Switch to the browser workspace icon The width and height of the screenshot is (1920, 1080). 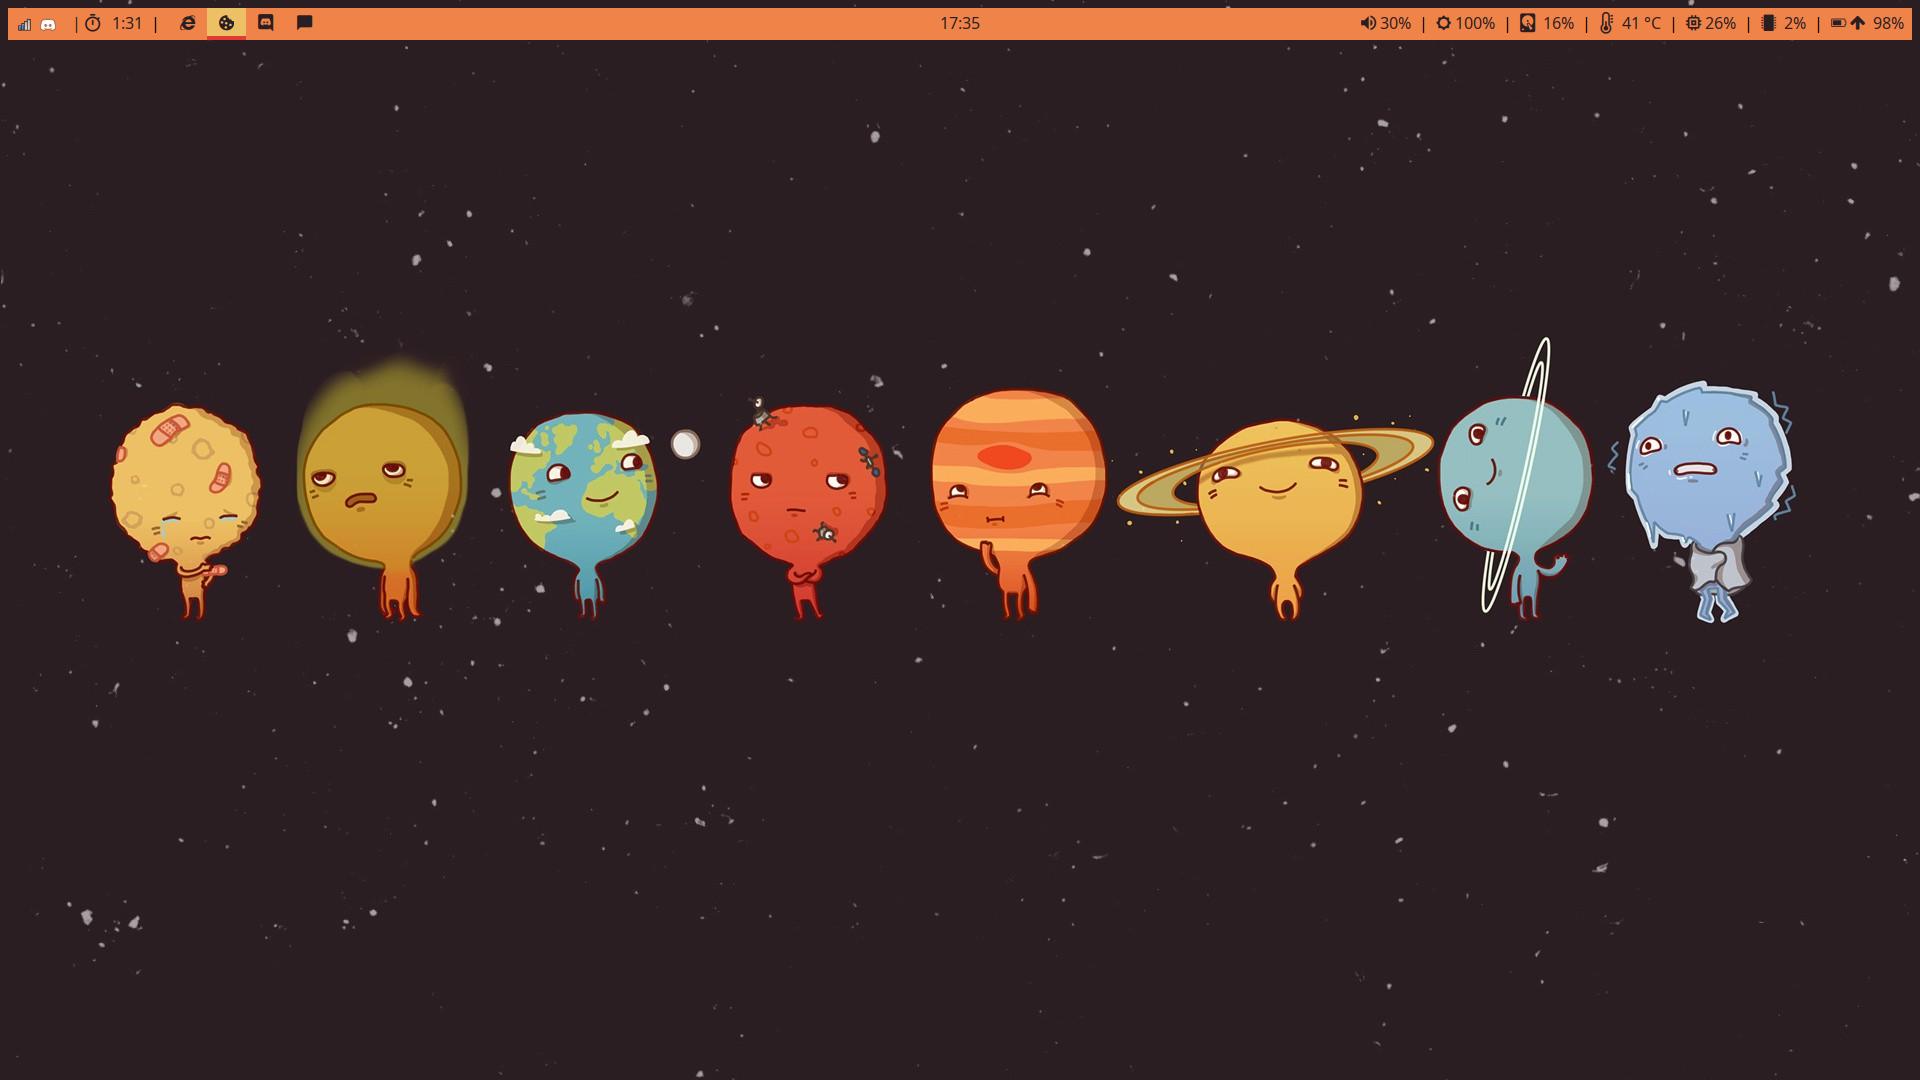(x=187, y=23)
